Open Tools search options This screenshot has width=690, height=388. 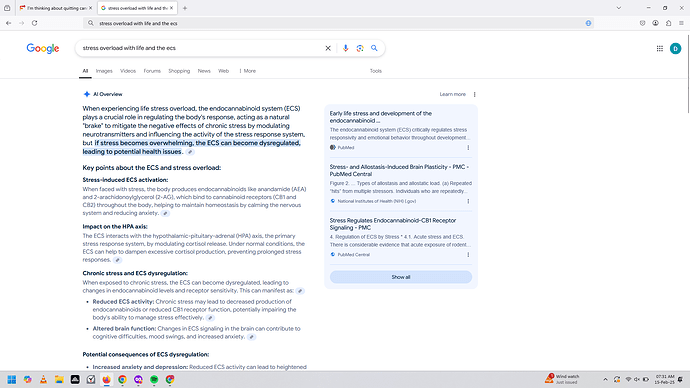[x=375, y=71]
